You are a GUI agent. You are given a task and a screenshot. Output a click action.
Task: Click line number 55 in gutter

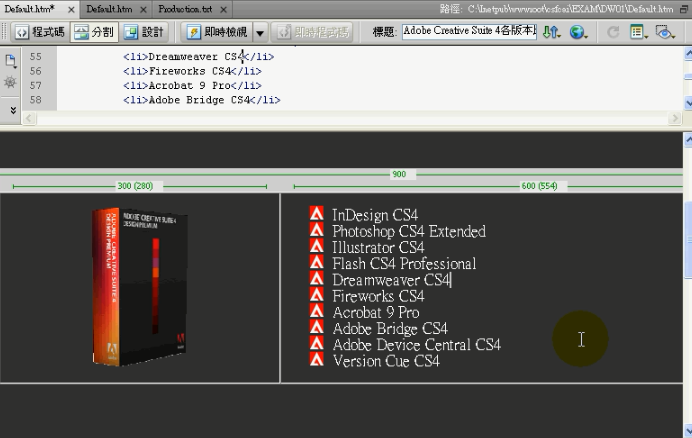(36, 57)
